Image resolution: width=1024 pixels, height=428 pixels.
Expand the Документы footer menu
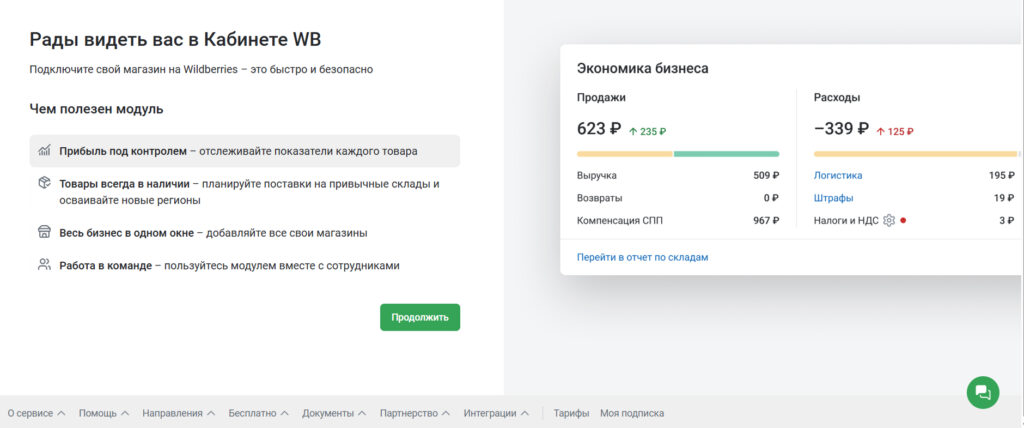(334, 414)
